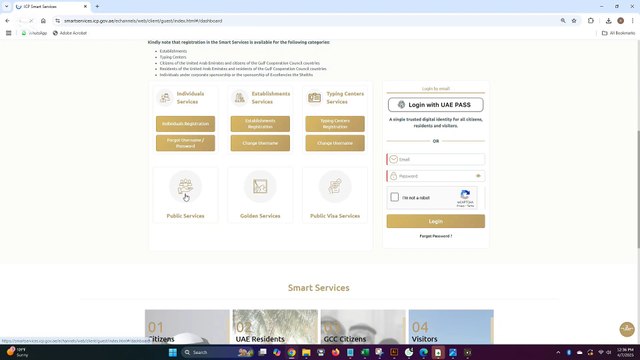Open the All Bookmarks folder
640x360 pixels.
point(618,33)
